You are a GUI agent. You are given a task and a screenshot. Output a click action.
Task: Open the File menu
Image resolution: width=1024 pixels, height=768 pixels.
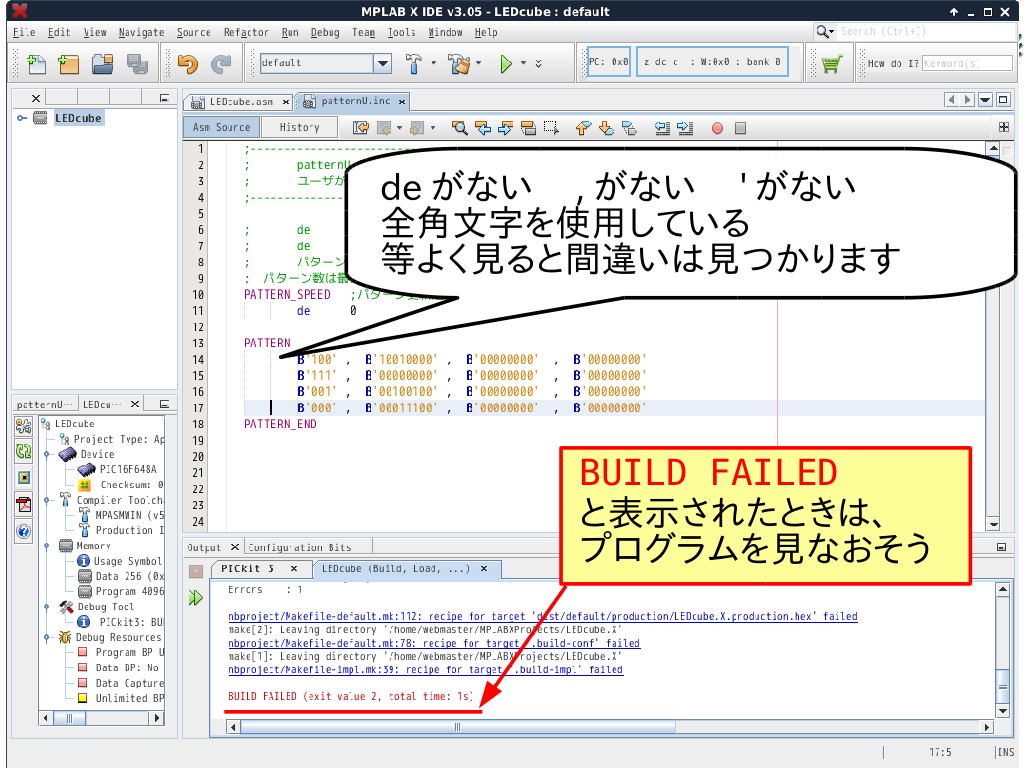click(x=24, y=32)
